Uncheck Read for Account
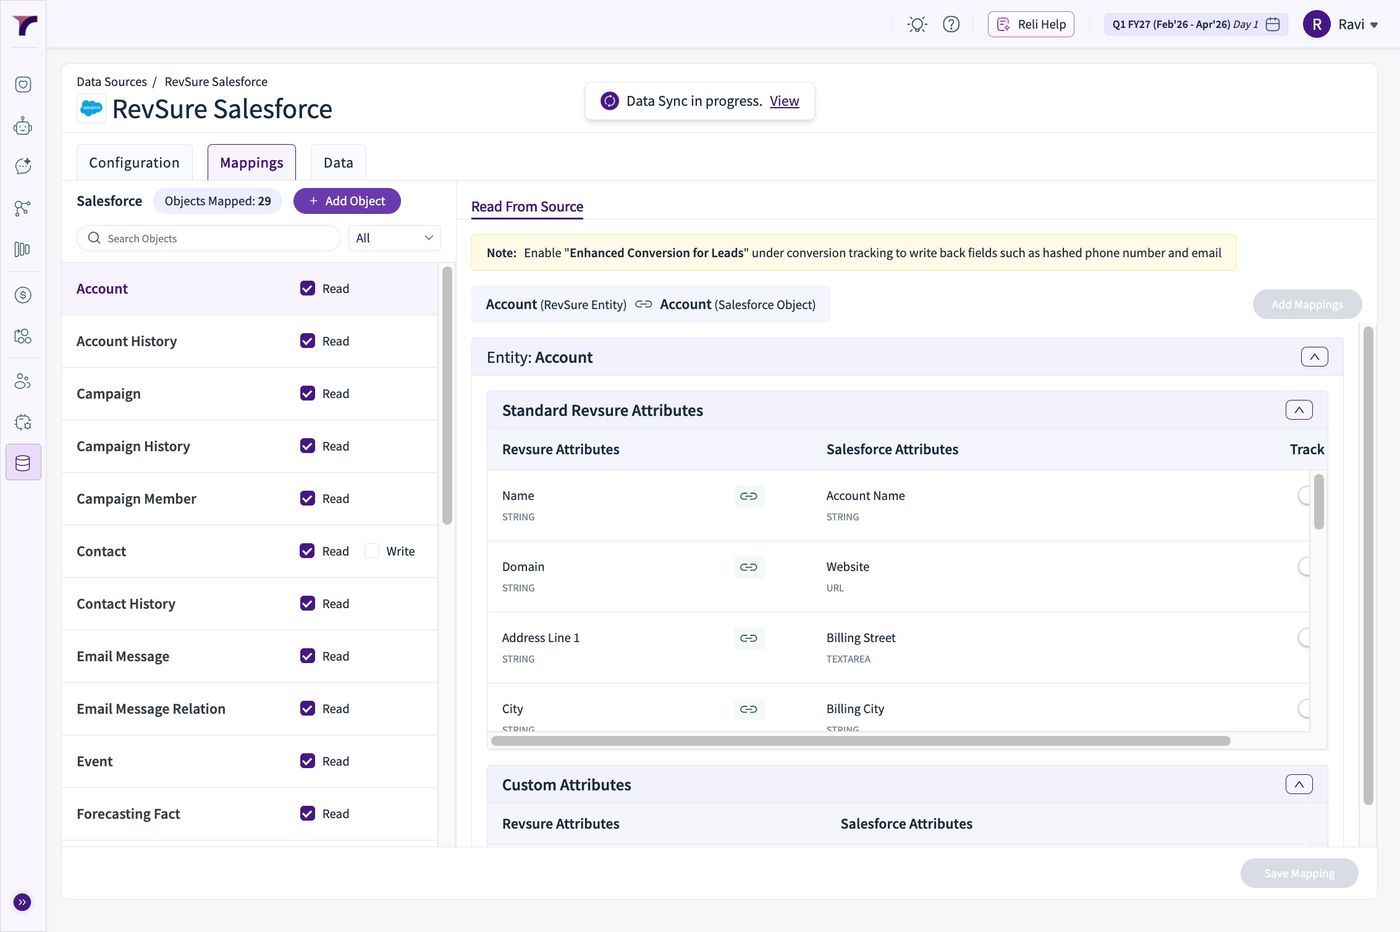Viewport: 1400px width, 932px height. tap(307, 288)
